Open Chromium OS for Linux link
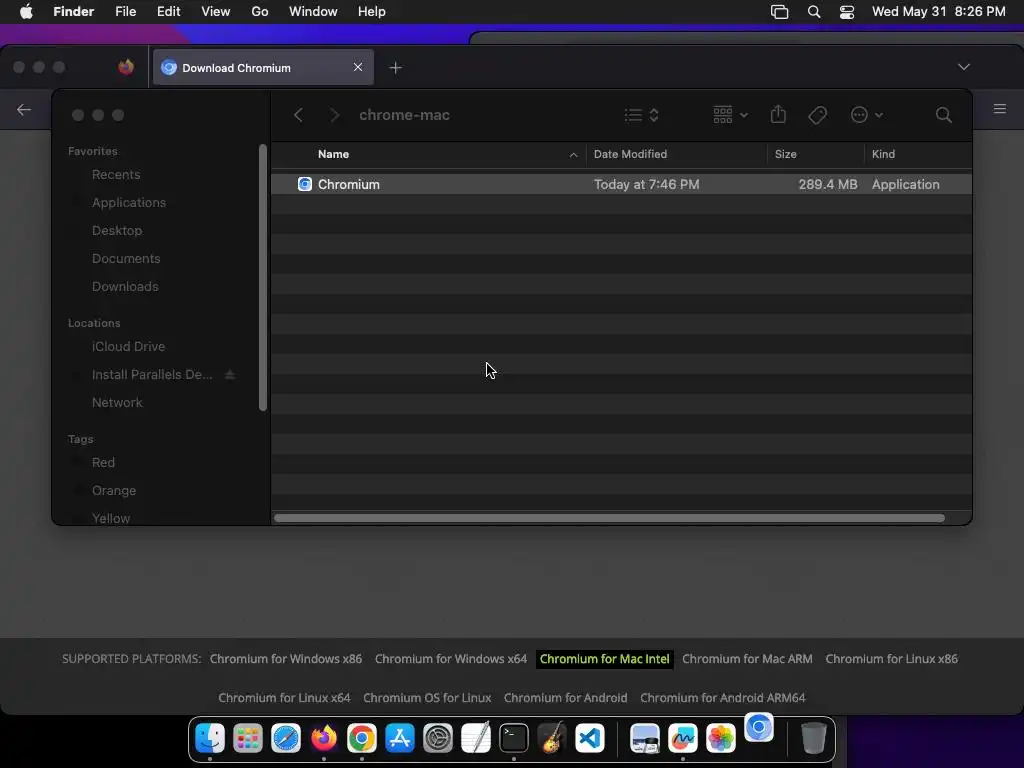The image size is (1024, 768). coord(427,697)
